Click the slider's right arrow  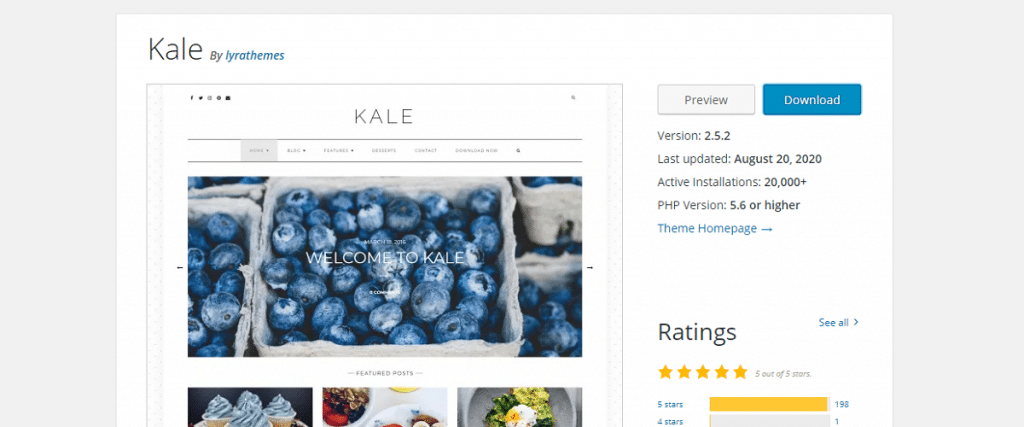pyautogui.click(x=590, y=268)
